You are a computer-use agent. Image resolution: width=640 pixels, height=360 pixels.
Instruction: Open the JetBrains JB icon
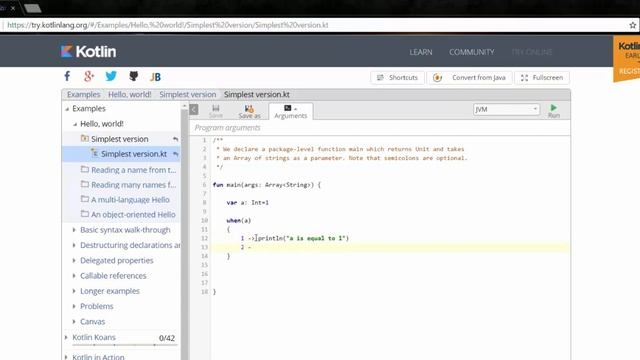click(155, 77)
